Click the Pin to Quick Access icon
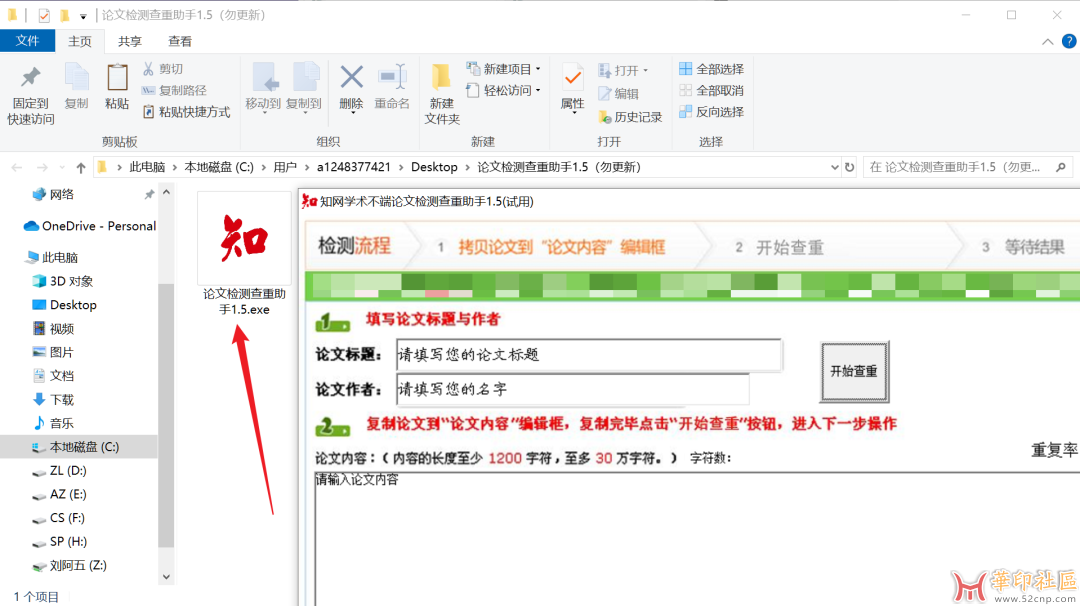The image size is (1080, 606). 31,80
